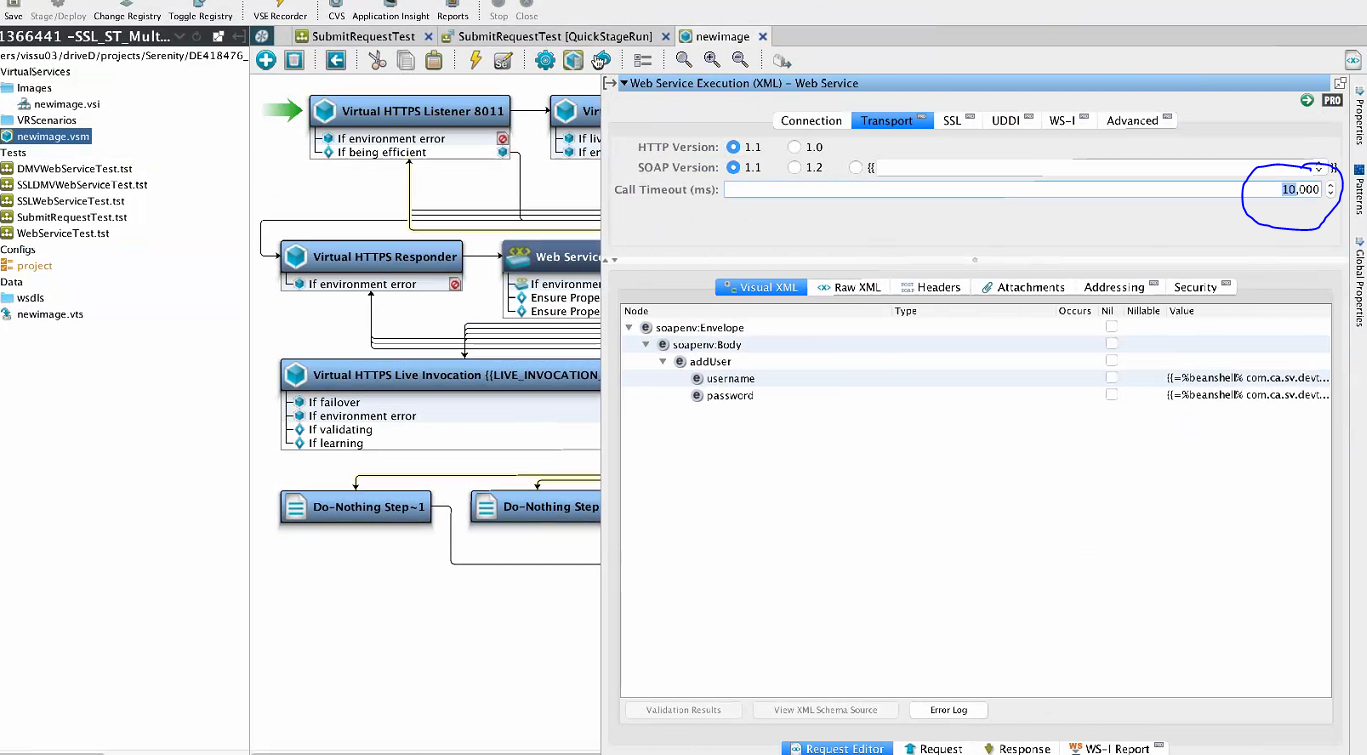1367x755 pixels.
Task: Collapse the addUser tree node
Action: [x=663, y=362]
